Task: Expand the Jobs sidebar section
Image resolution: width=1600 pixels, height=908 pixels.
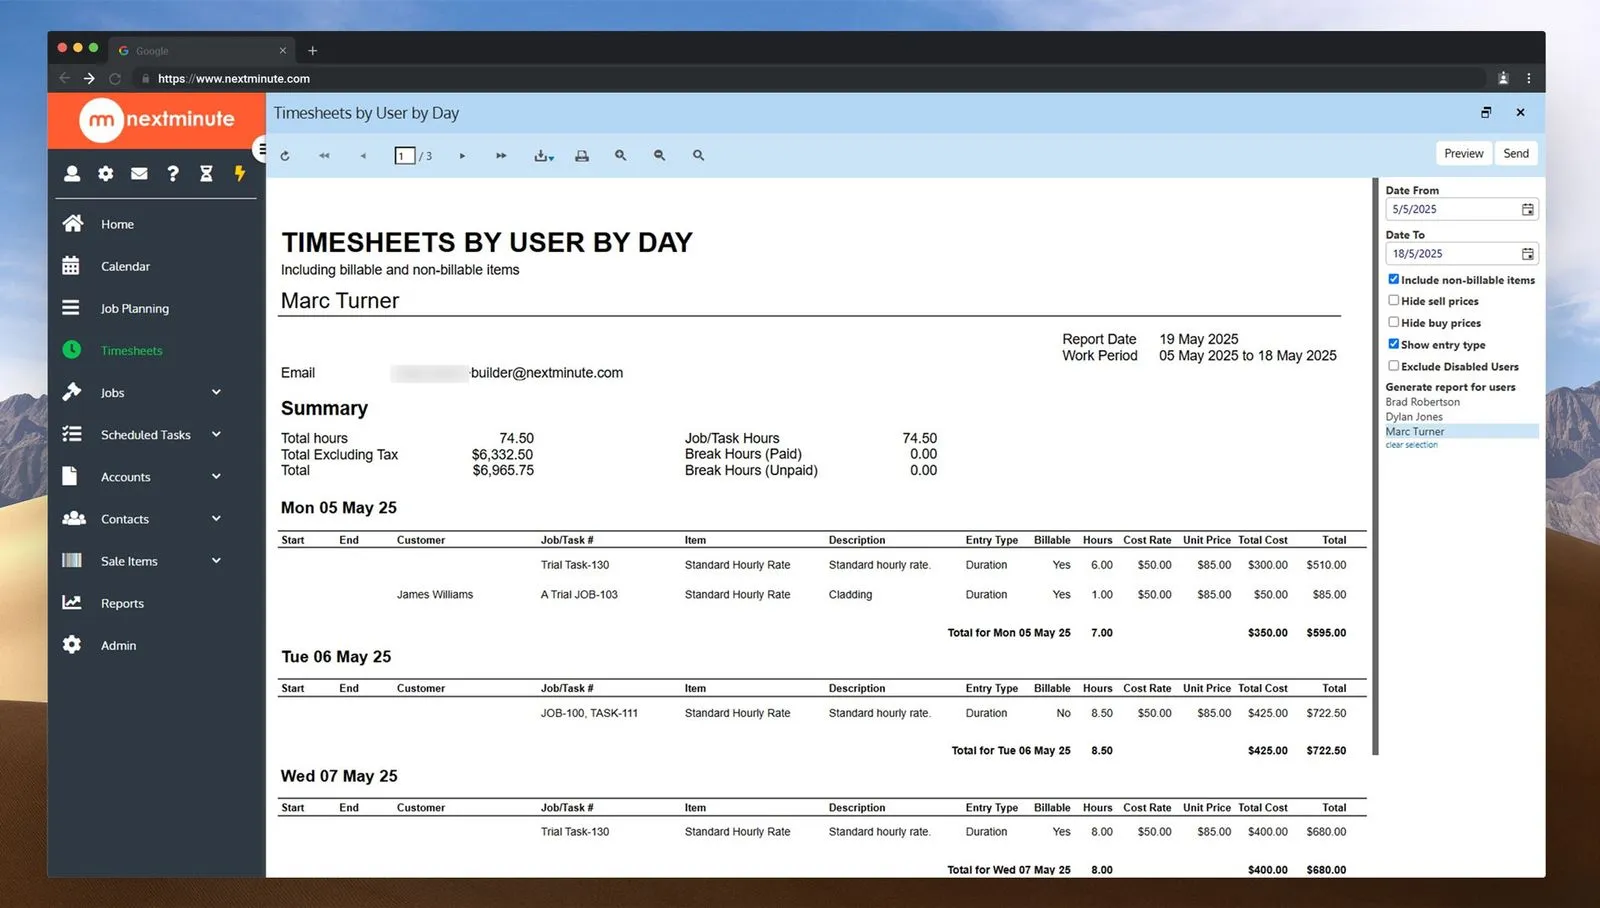Action: tap(216, 392)
